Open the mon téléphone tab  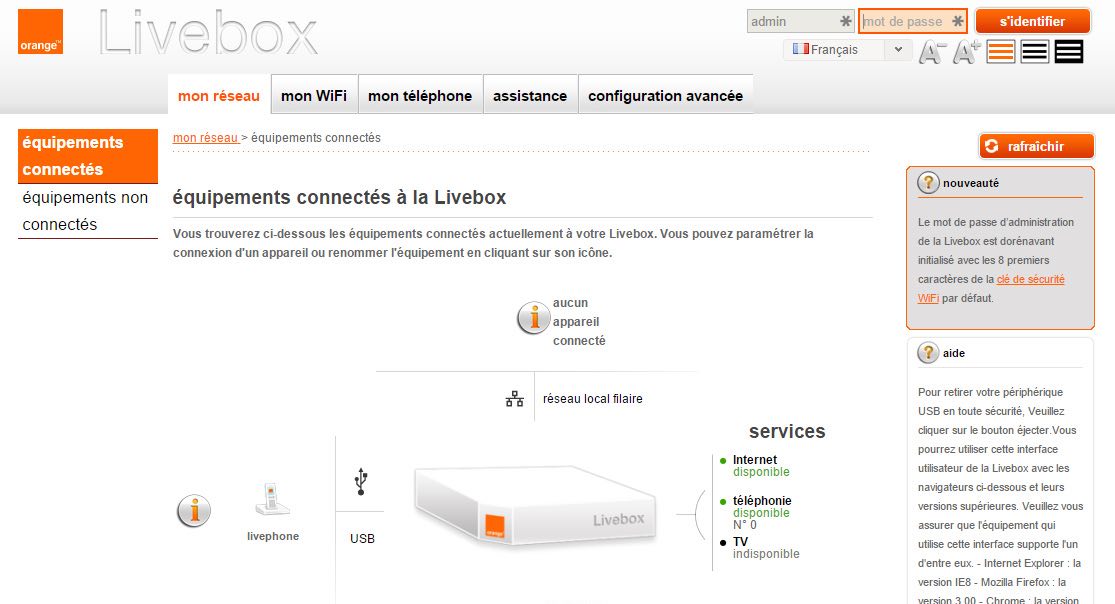click(x=420, y=95)
